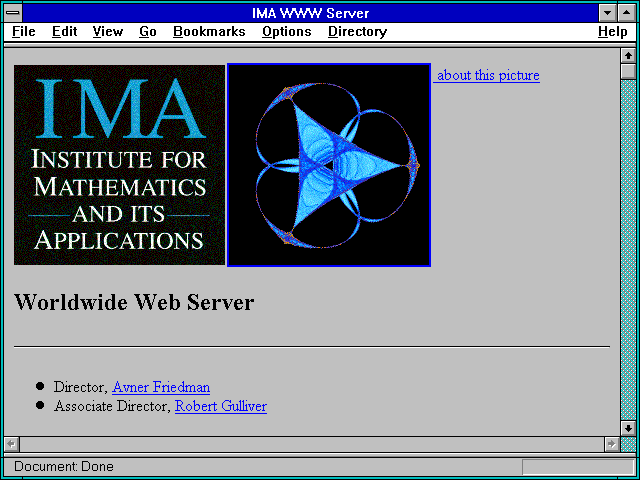Screen dimensions: 640x480
Task: Open the Go menu
Action: click(148, 31)
